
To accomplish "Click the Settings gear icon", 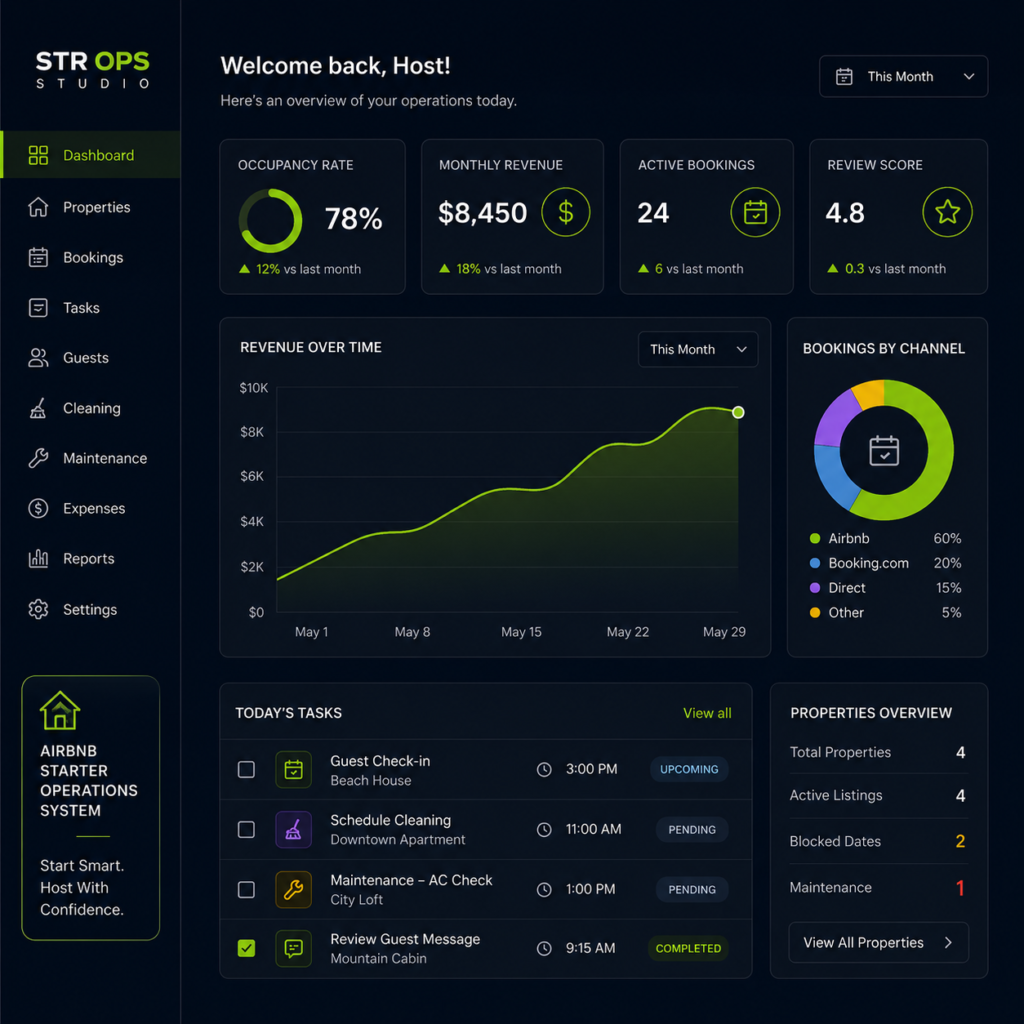I will pyautogui.click(x=38, y=609).
